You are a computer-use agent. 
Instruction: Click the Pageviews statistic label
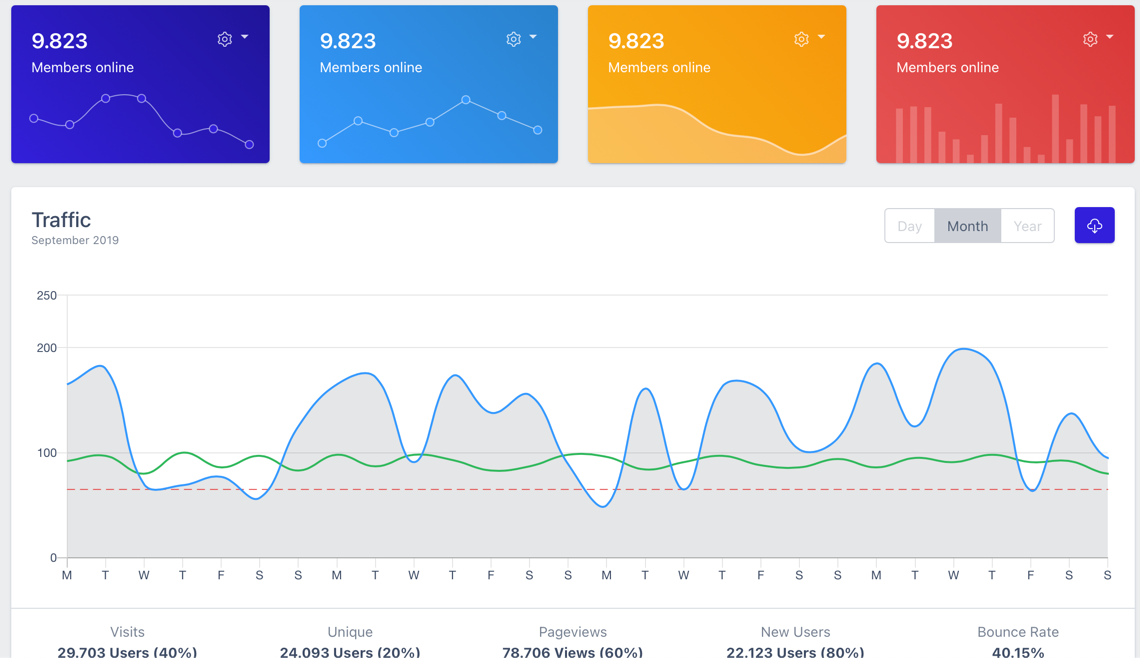(573, 632)
